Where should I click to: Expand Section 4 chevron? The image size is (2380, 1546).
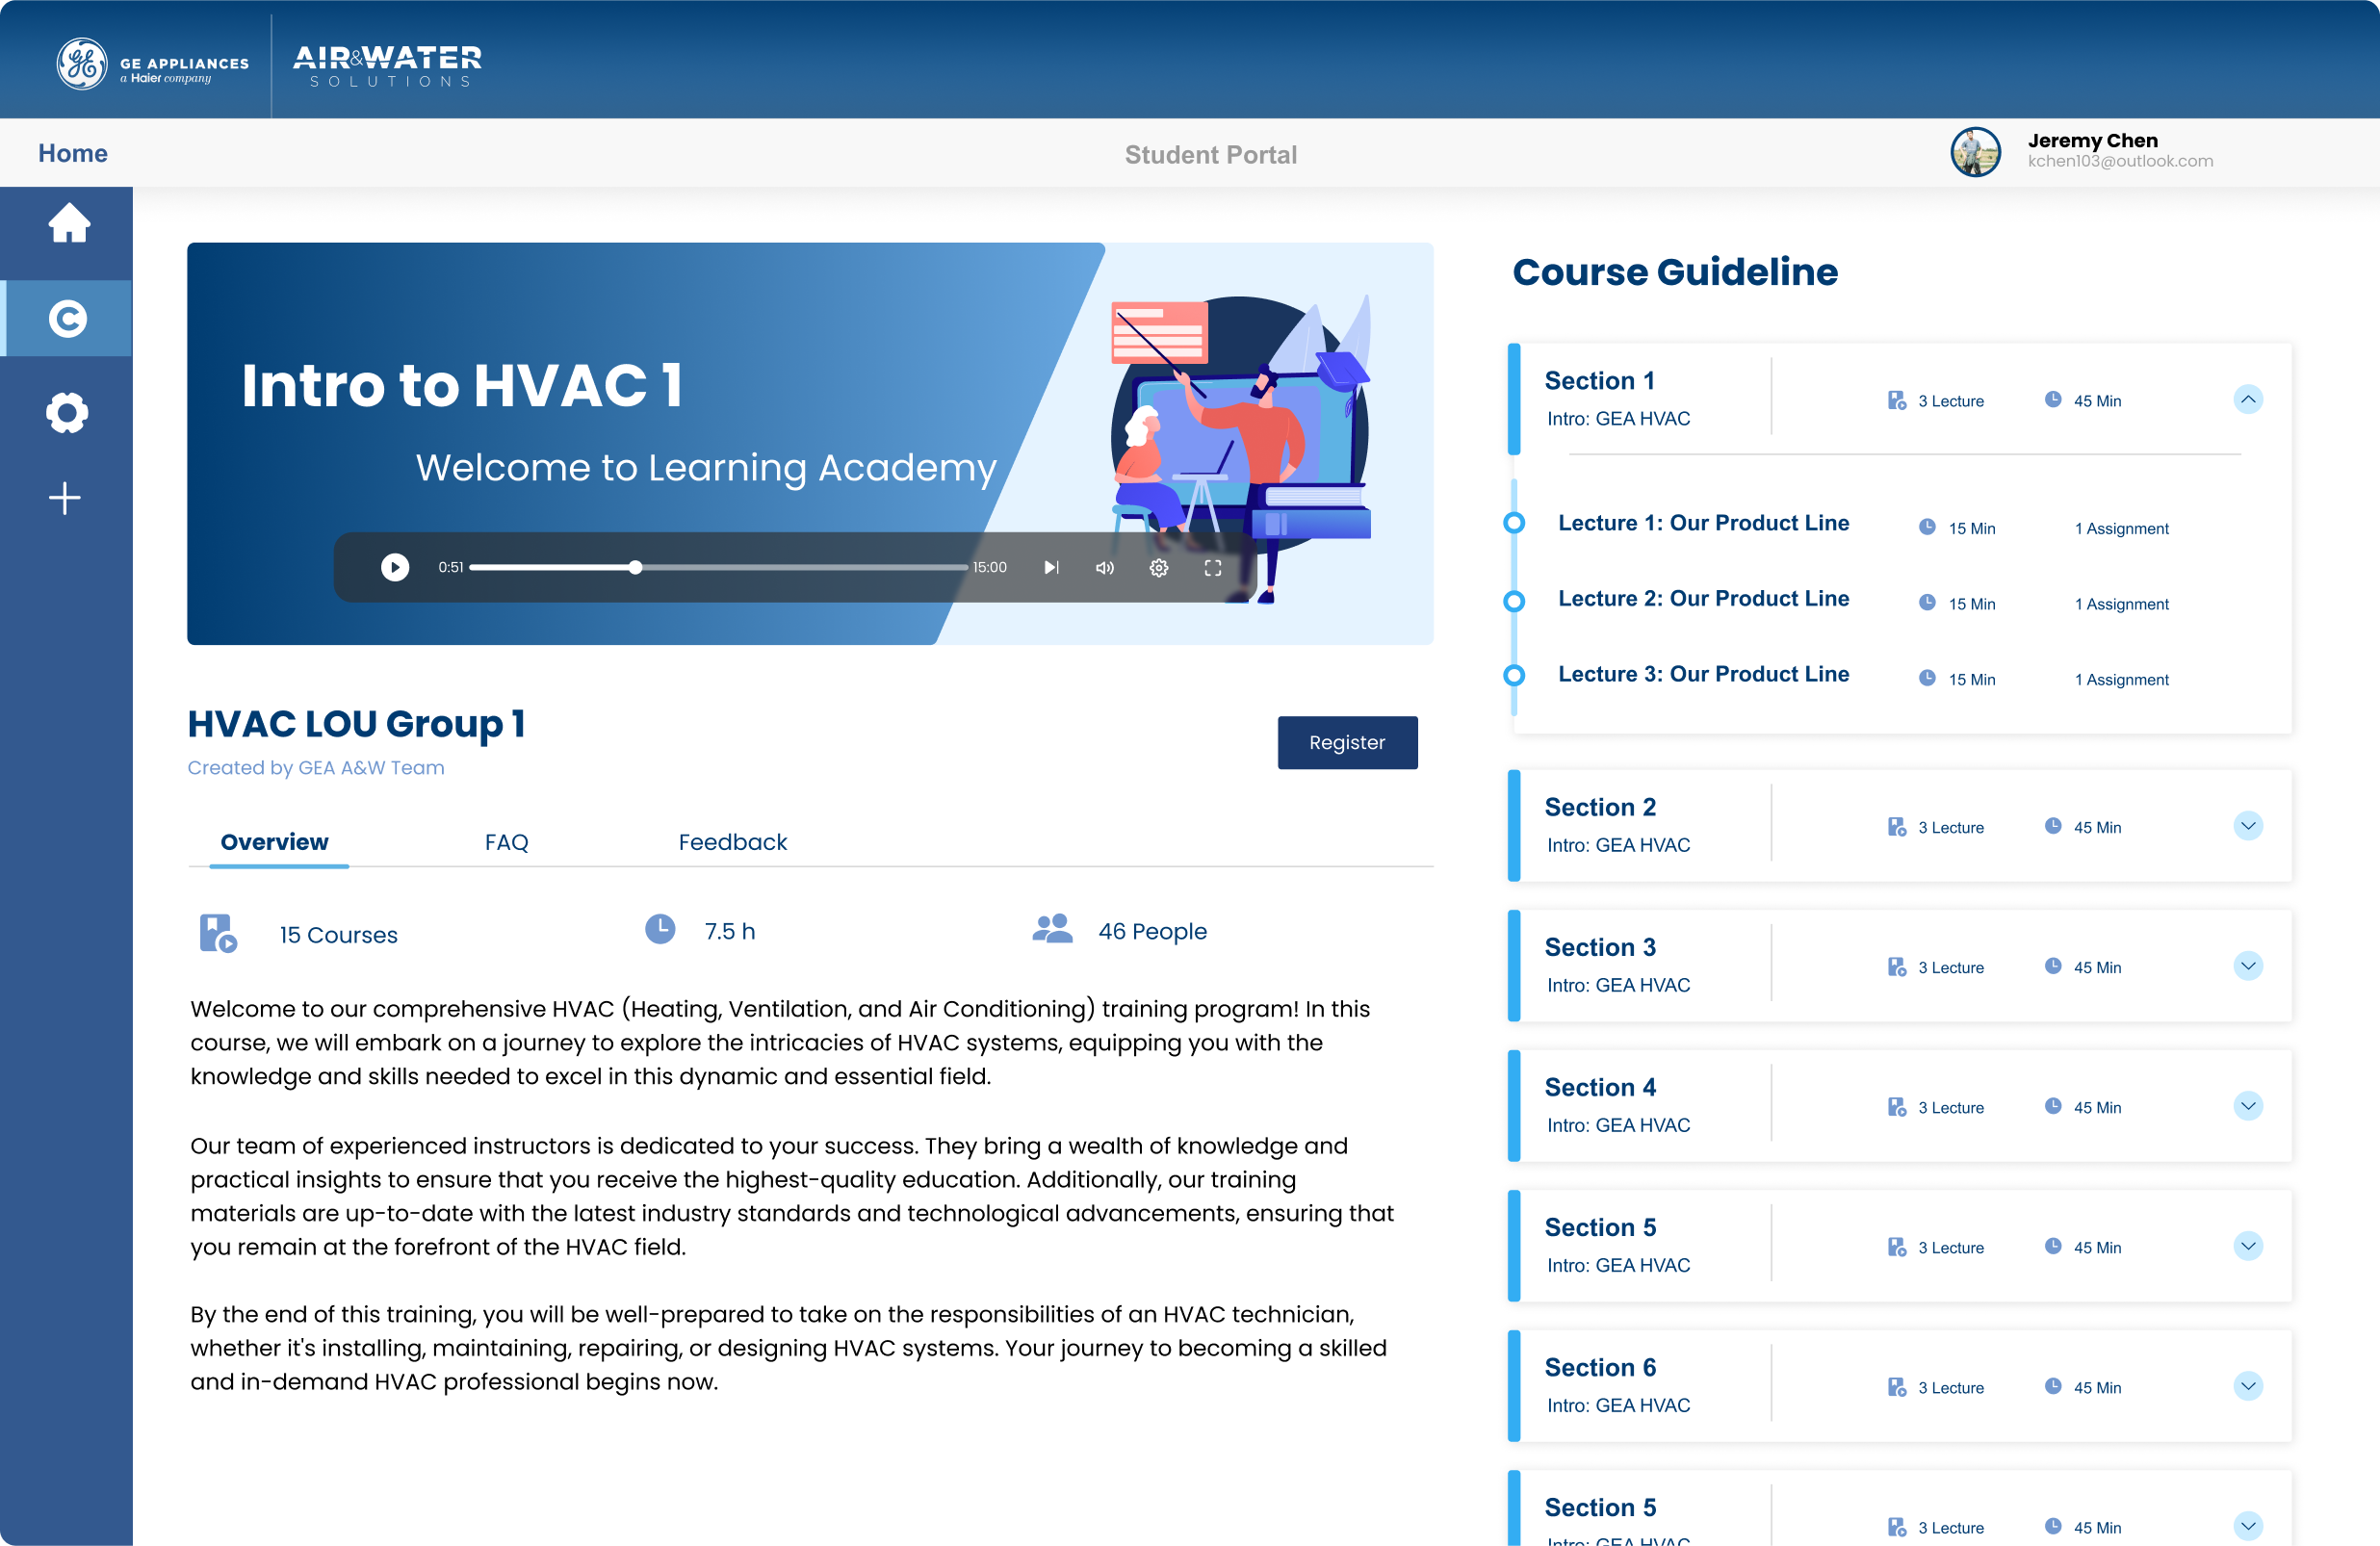coord(2247,1106)
